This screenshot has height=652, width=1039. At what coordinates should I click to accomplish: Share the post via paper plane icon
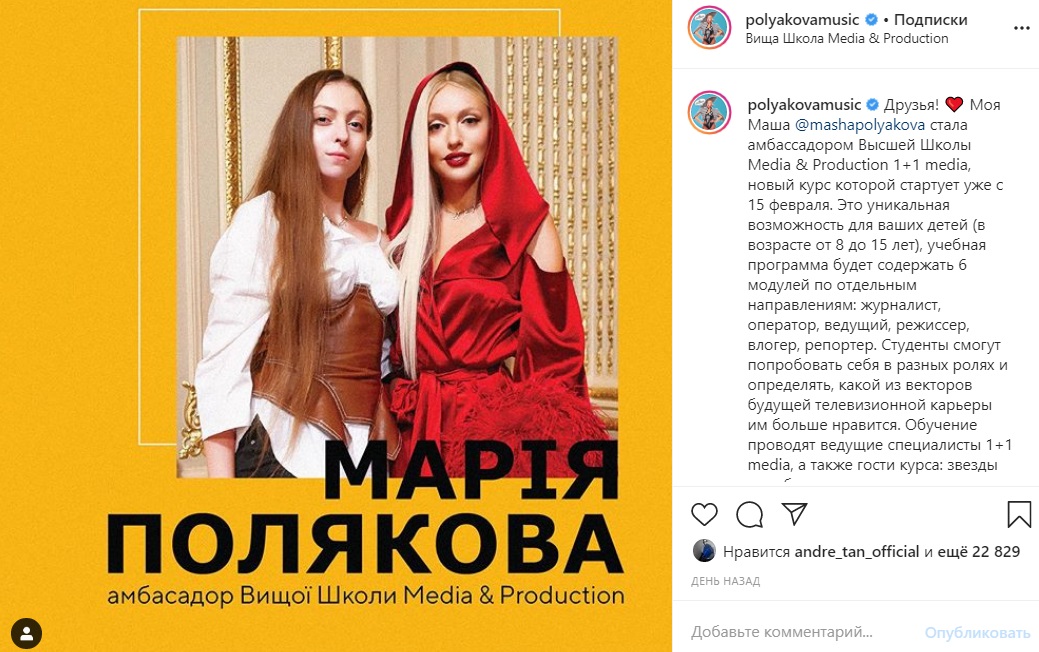coord(794,514)
